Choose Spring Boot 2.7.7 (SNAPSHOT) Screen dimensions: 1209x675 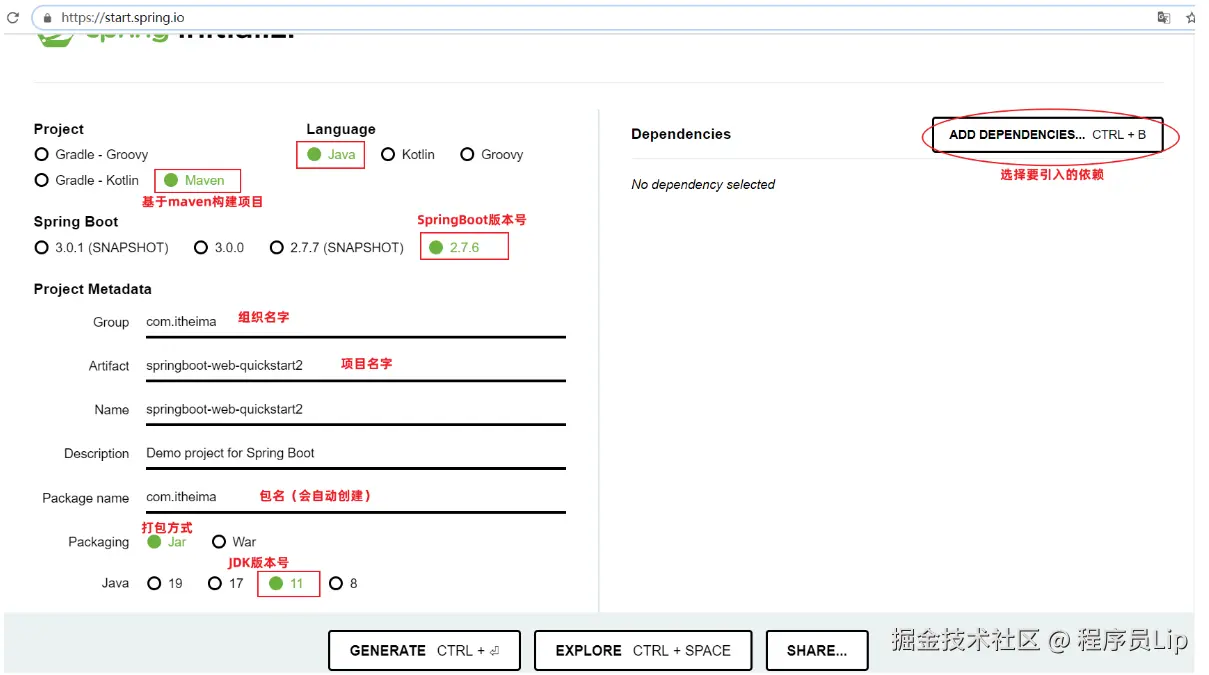tap(337, 247)
